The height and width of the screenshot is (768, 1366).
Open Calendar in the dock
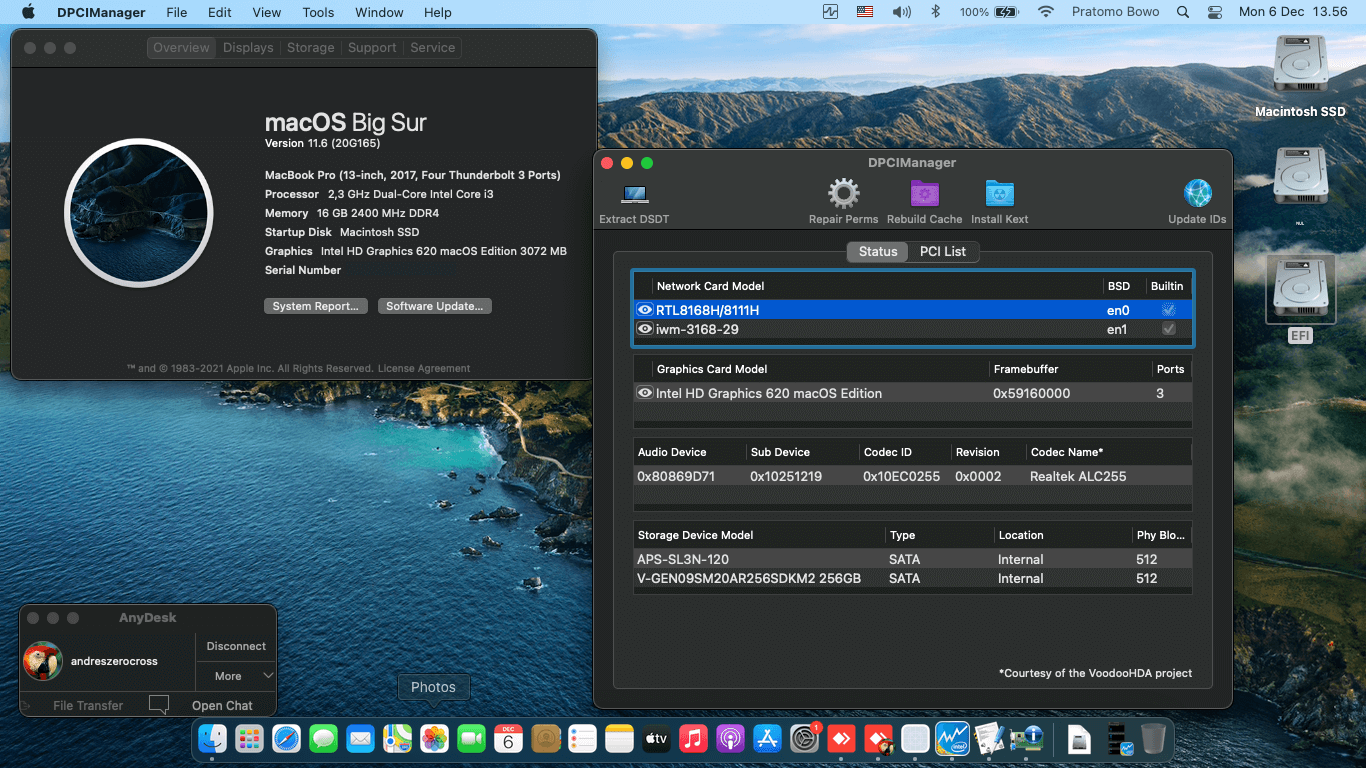point(508,738)
